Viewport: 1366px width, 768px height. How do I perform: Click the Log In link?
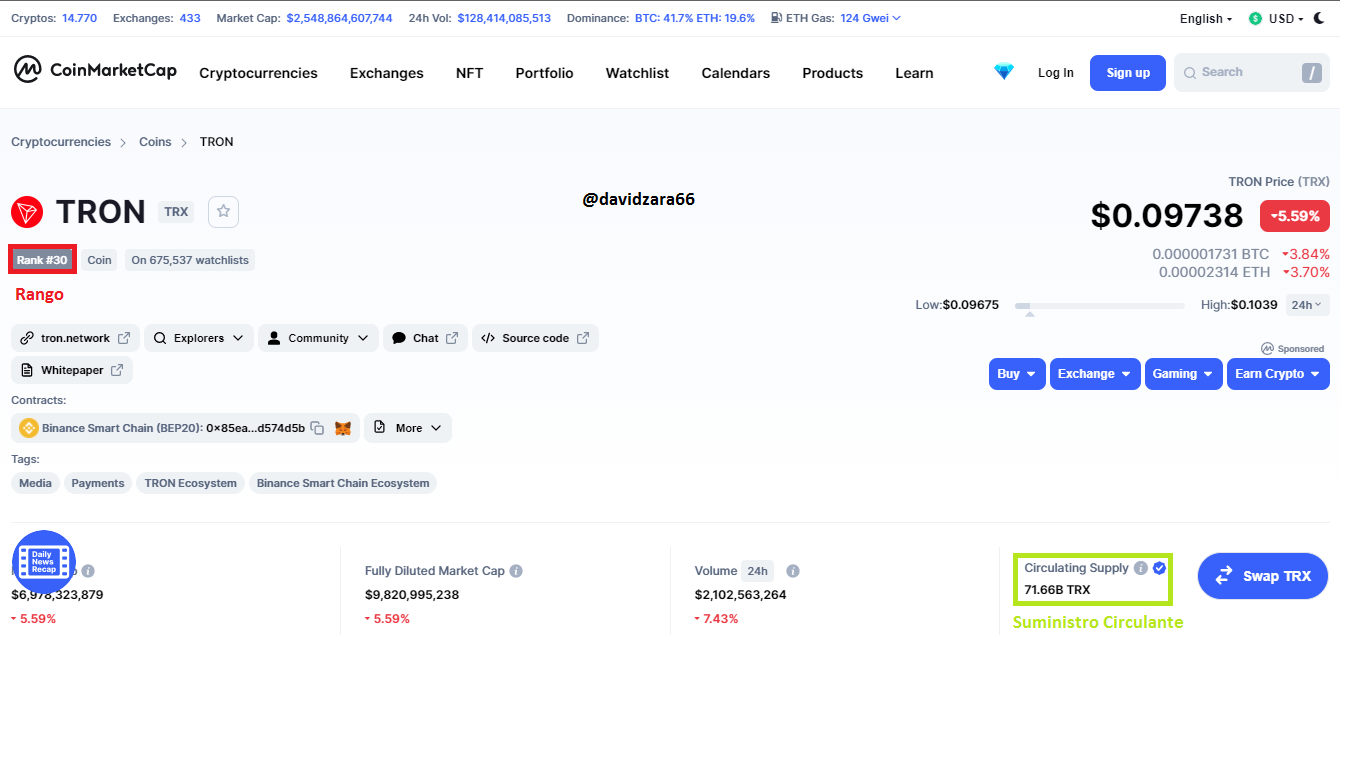click(1055, 73)
